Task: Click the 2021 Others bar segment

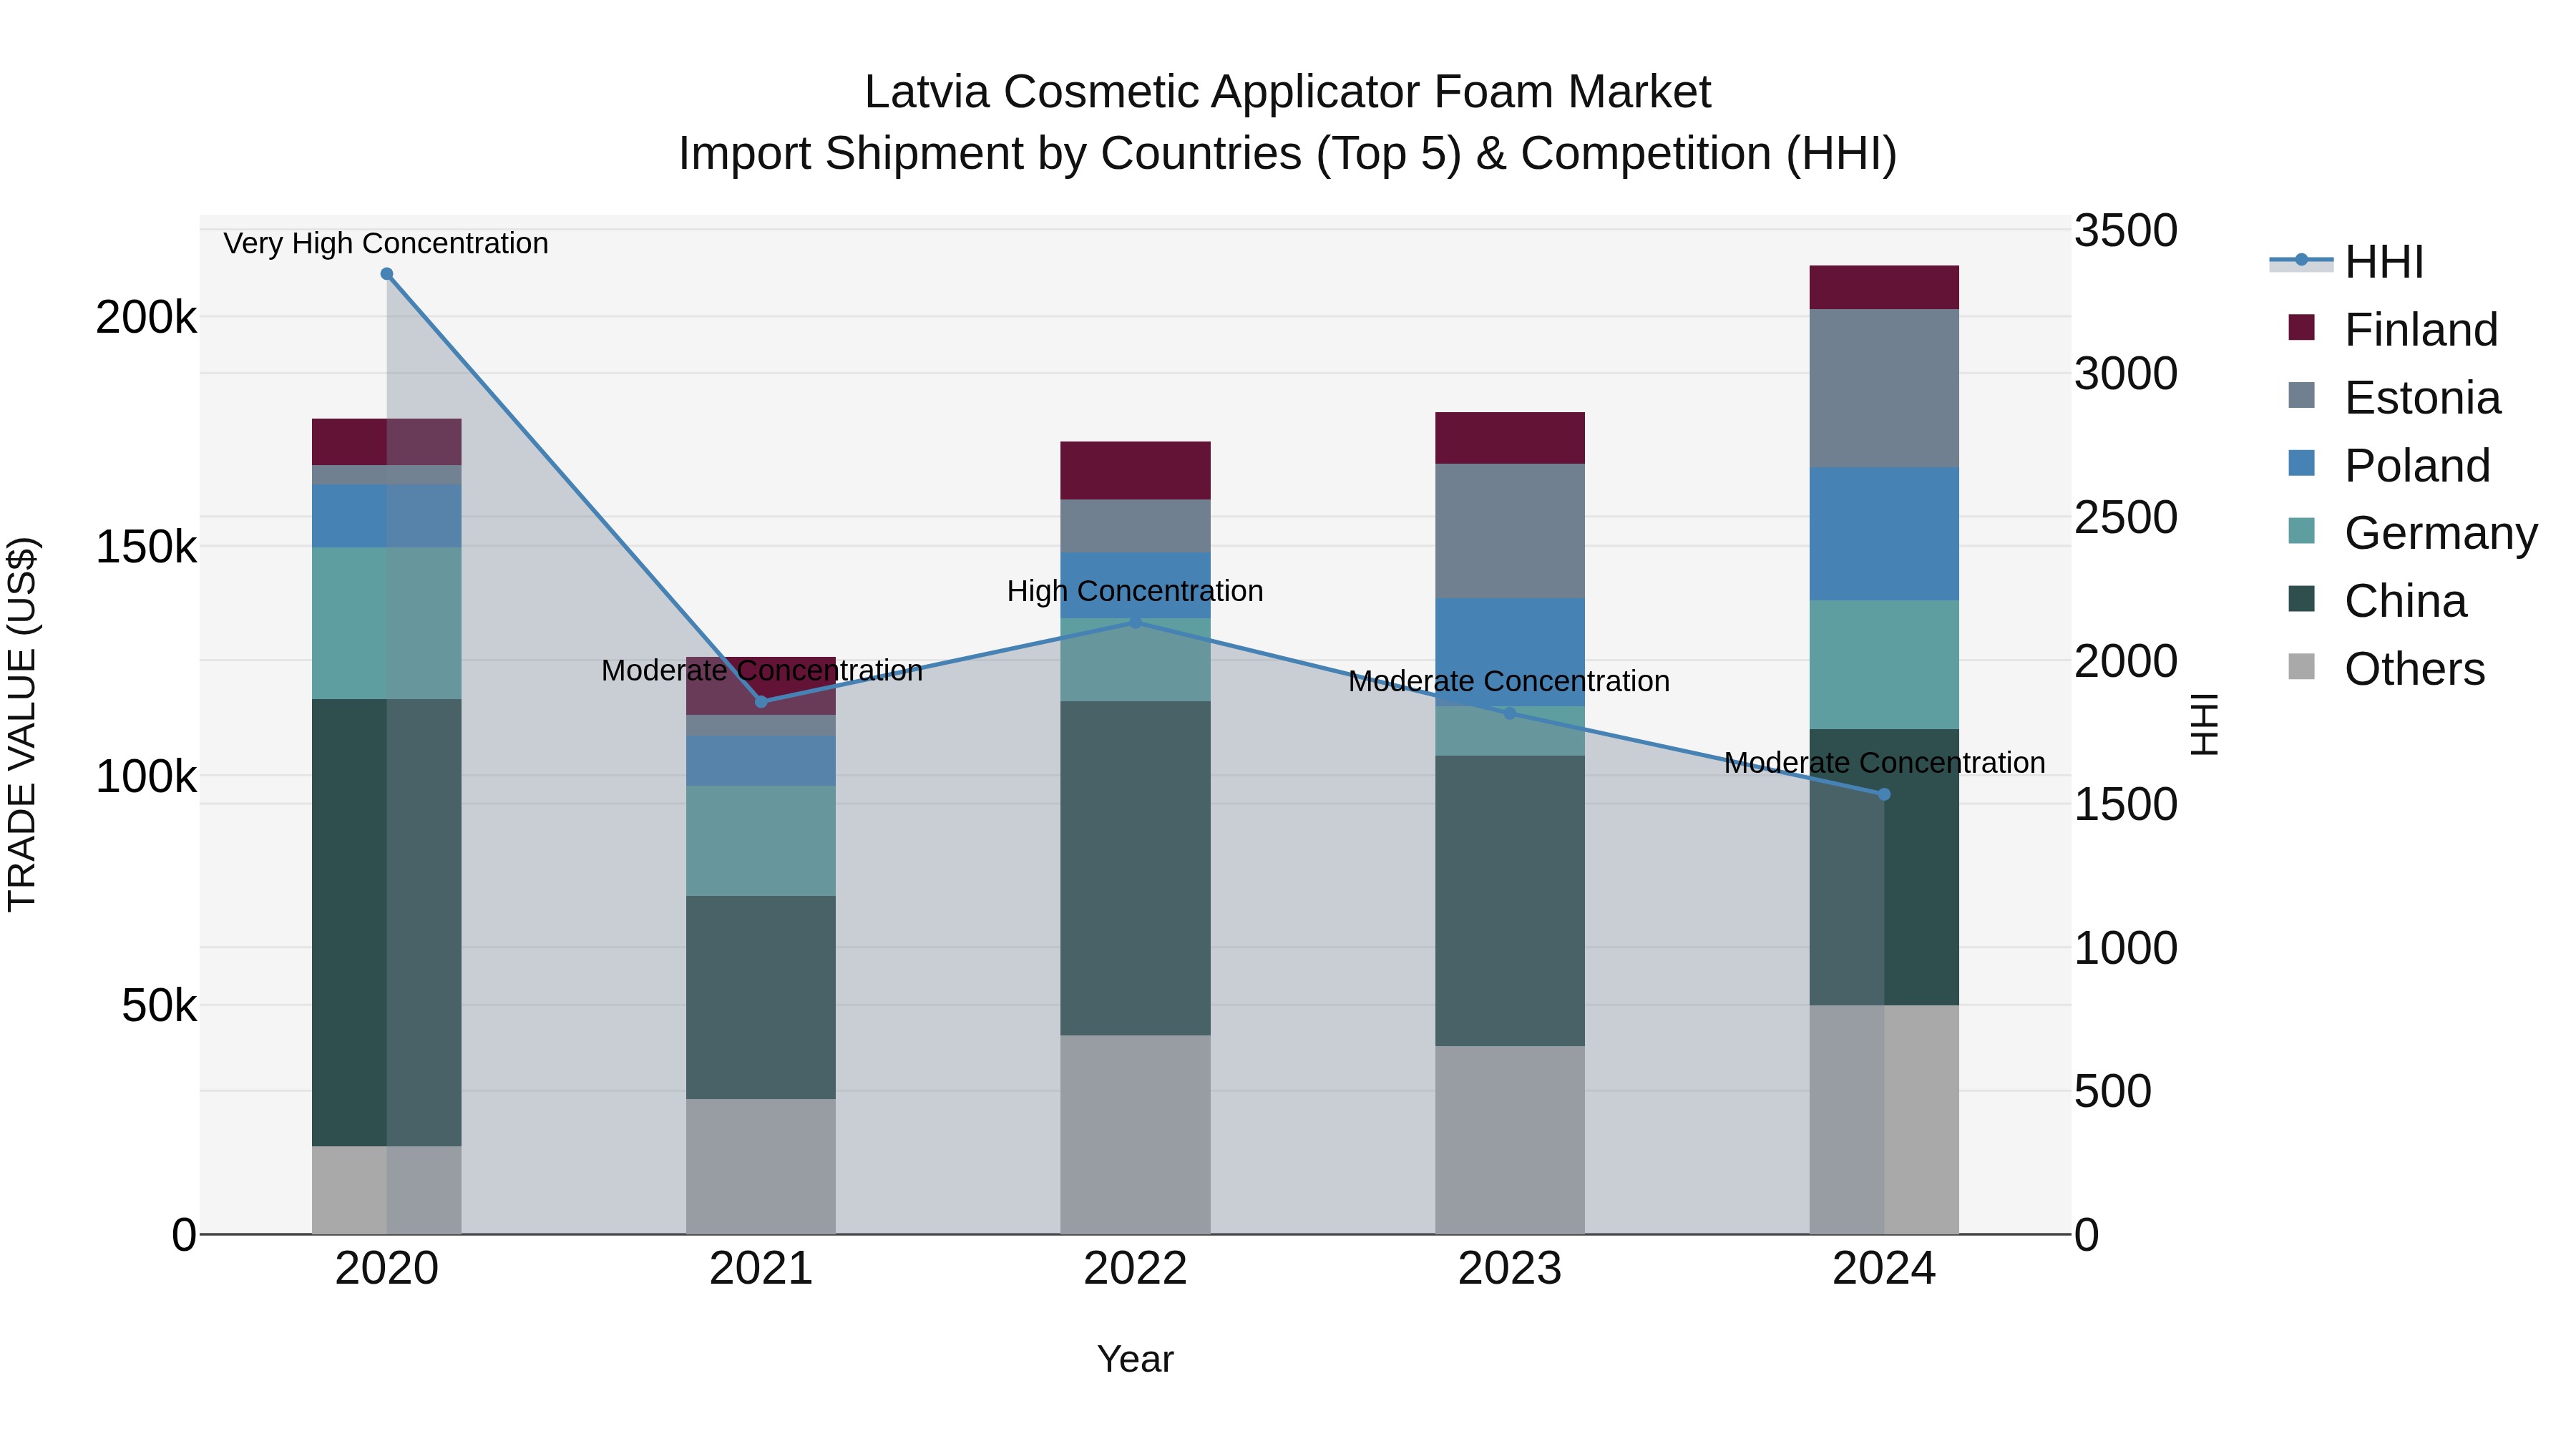Action: [x=761, y=1167]
